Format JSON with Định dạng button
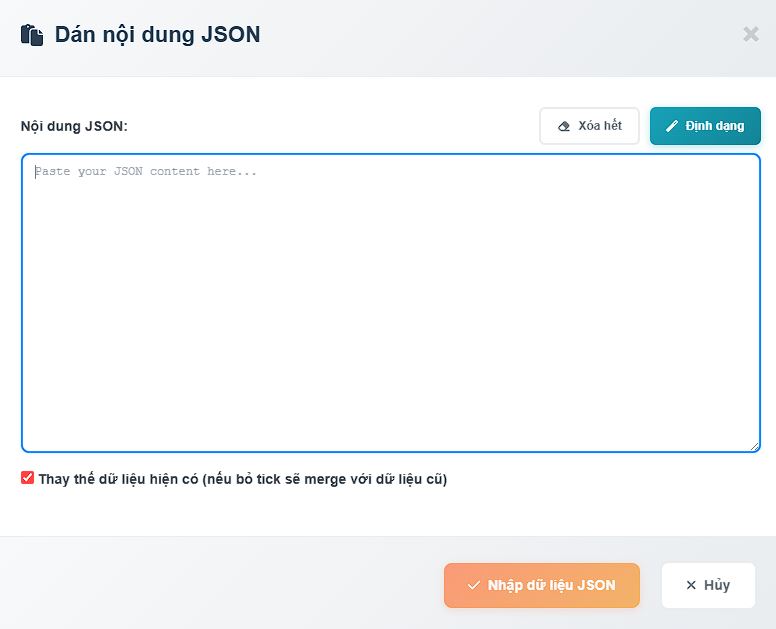The width and height of the screenshot is (776, 629). coord(705,126)
